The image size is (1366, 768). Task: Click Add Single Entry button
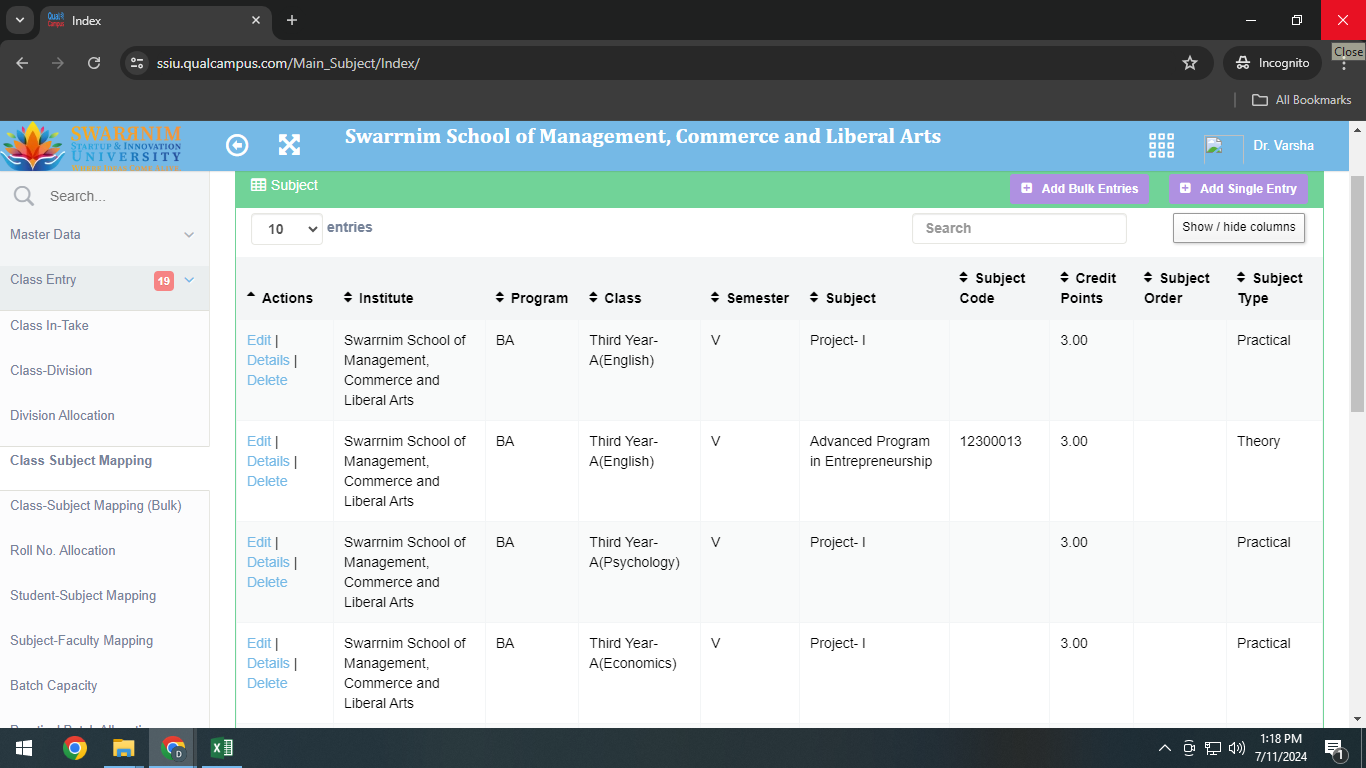(x=1238, y=189)
